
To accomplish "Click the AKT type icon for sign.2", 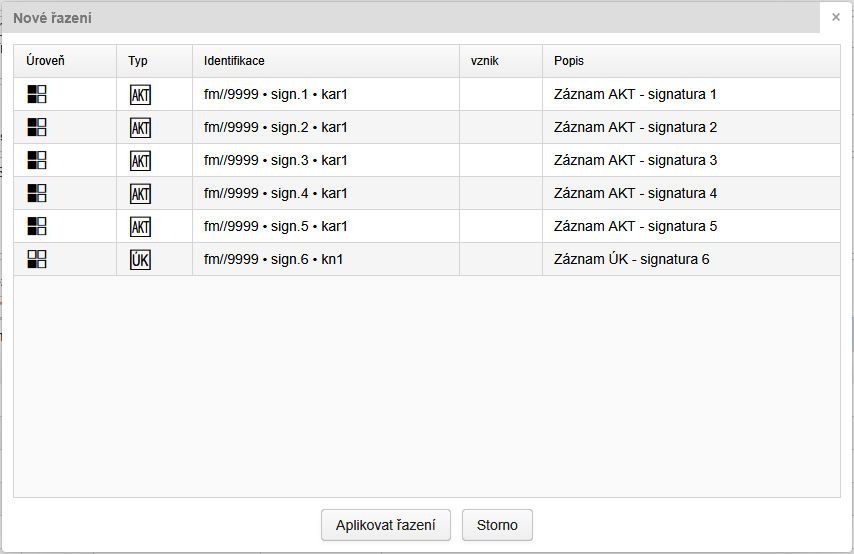I will [x=140, y=128].
